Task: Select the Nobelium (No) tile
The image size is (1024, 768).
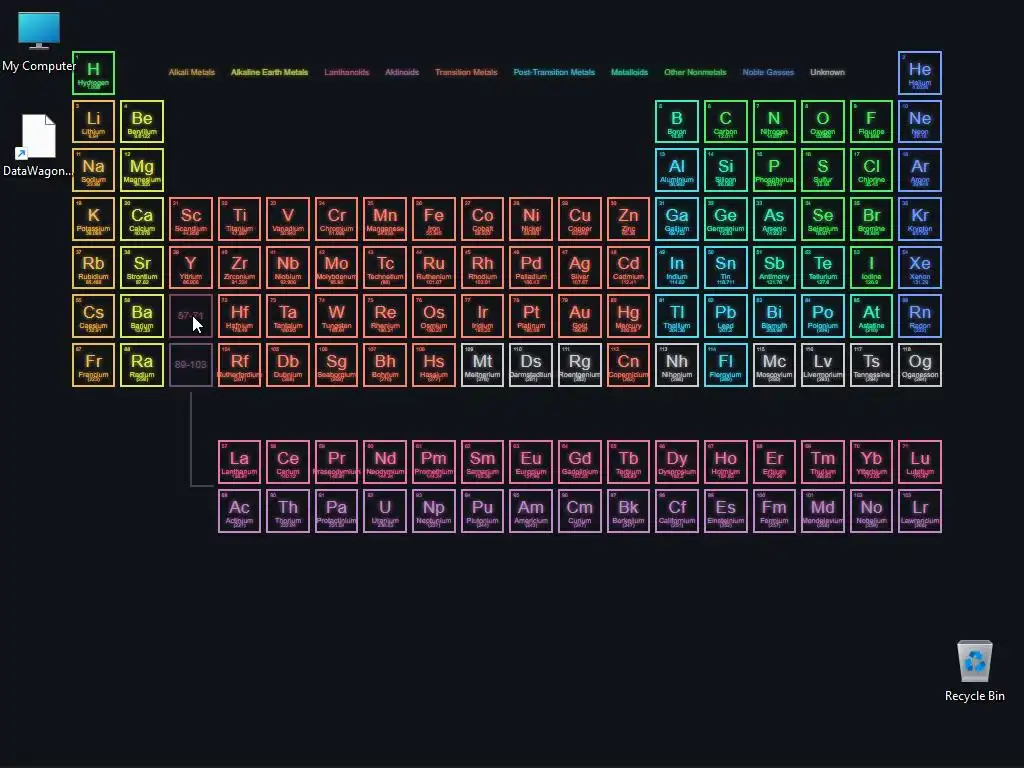Action: pyautogui.click(x=871, y=511)
